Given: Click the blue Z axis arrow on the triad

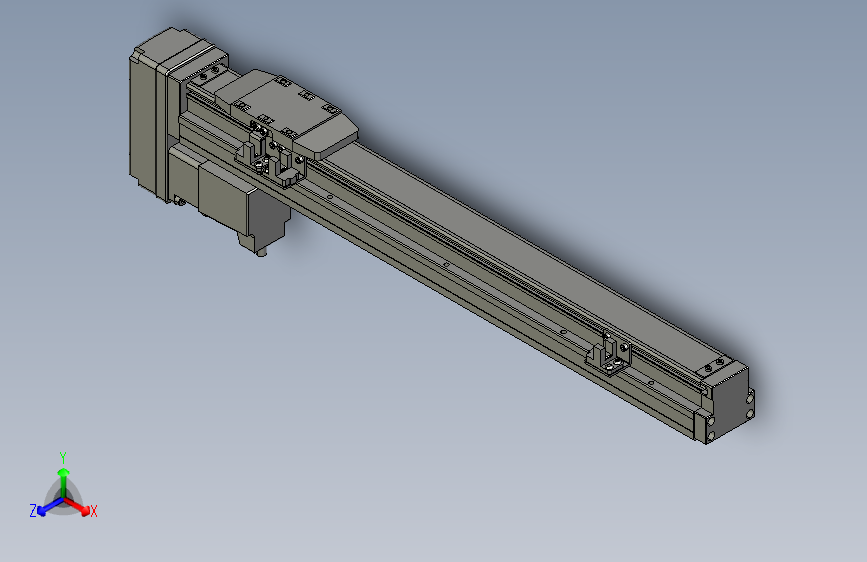Looking at the screenshot, I should coord(49,507).
